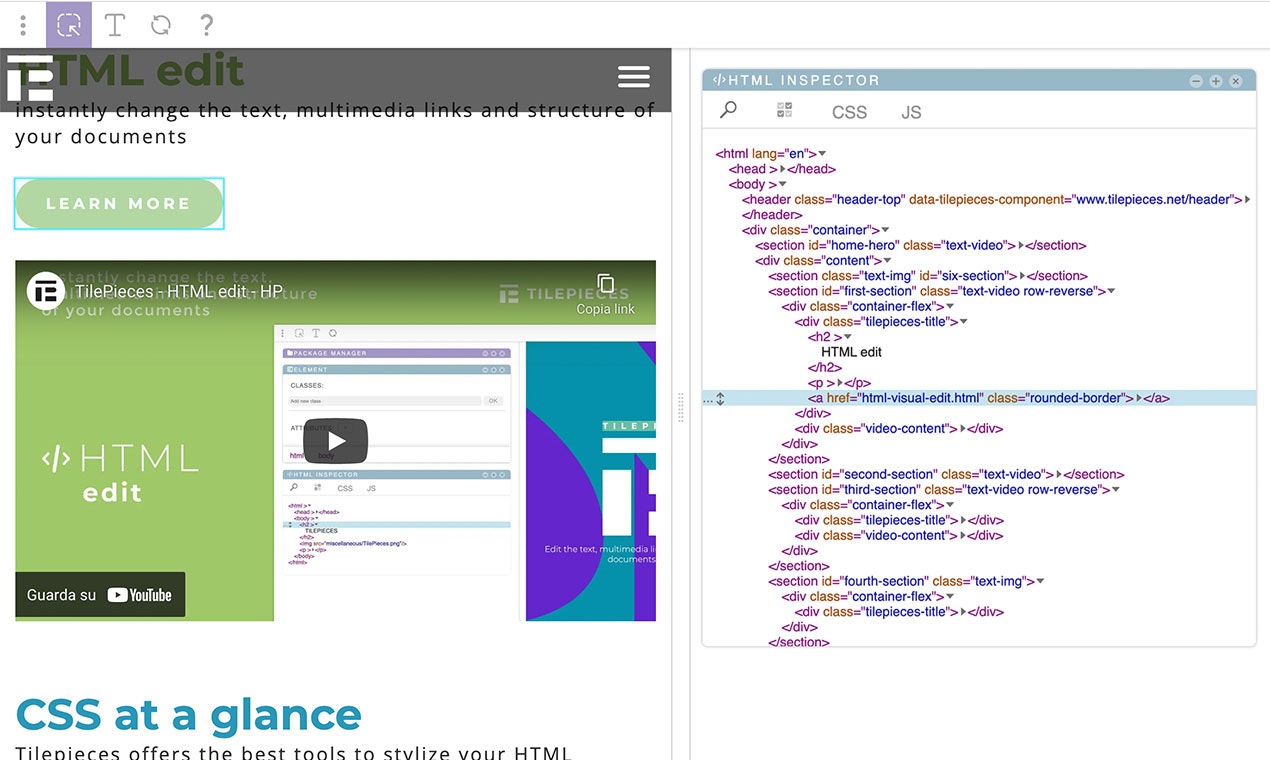
Task: Select the <h2> opening tag row
Action: click(x=825, y=337)
